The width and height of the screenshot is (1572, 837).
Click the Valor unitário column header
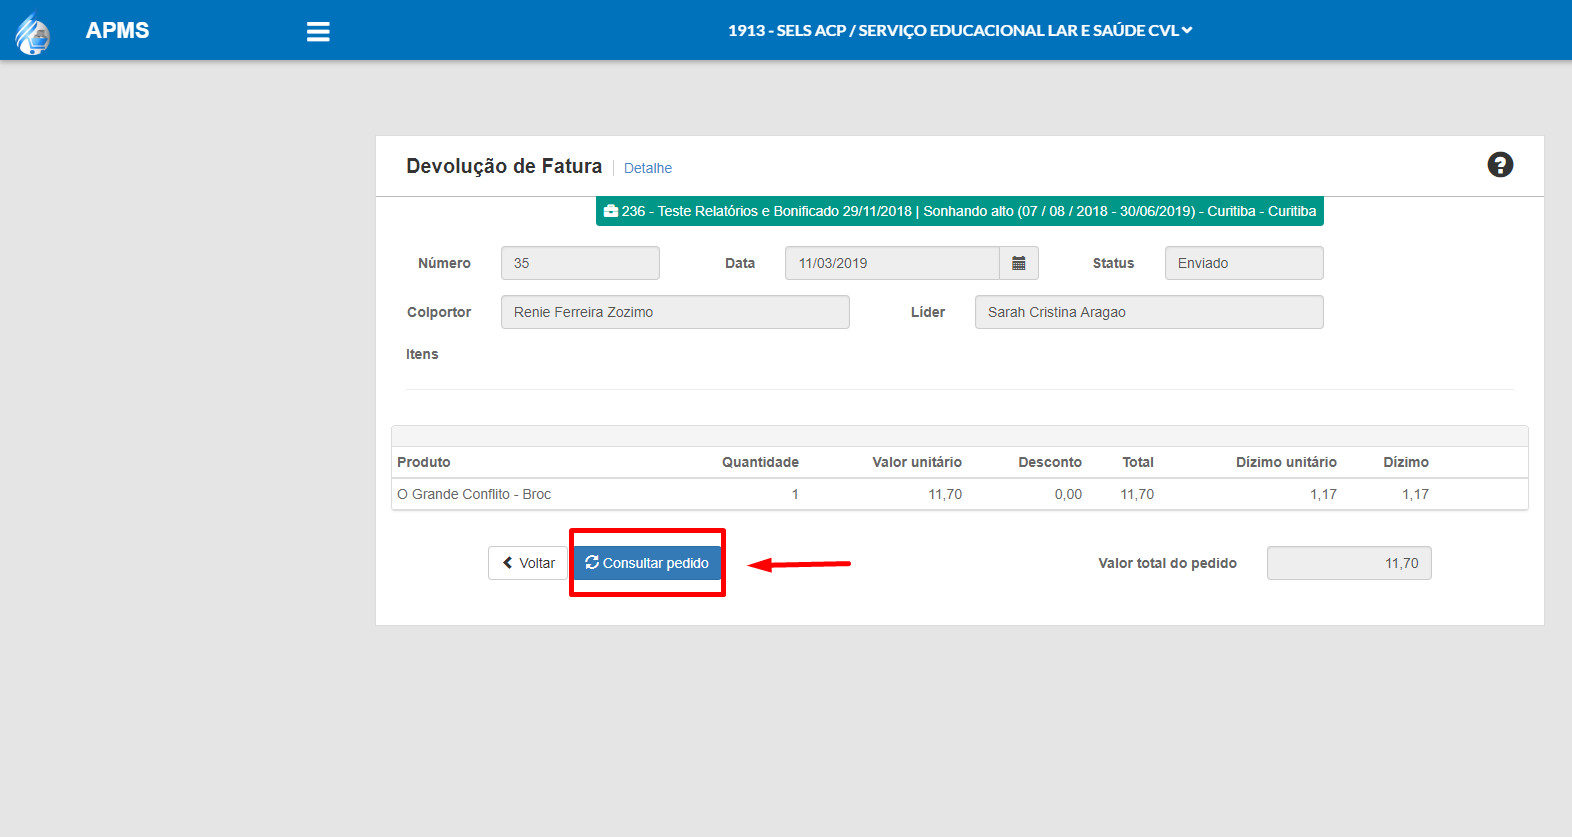click(917, 462)
